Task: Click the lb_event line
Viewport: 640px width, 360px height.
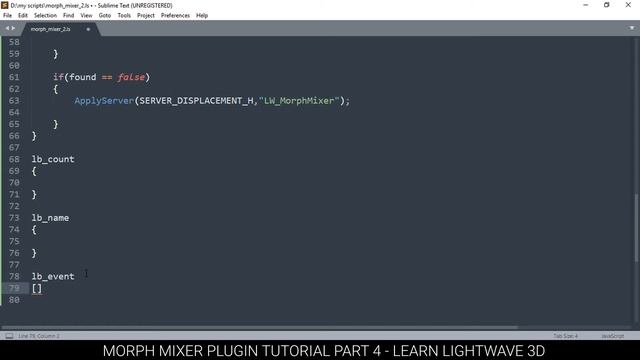Action: [x=53, y=276]
